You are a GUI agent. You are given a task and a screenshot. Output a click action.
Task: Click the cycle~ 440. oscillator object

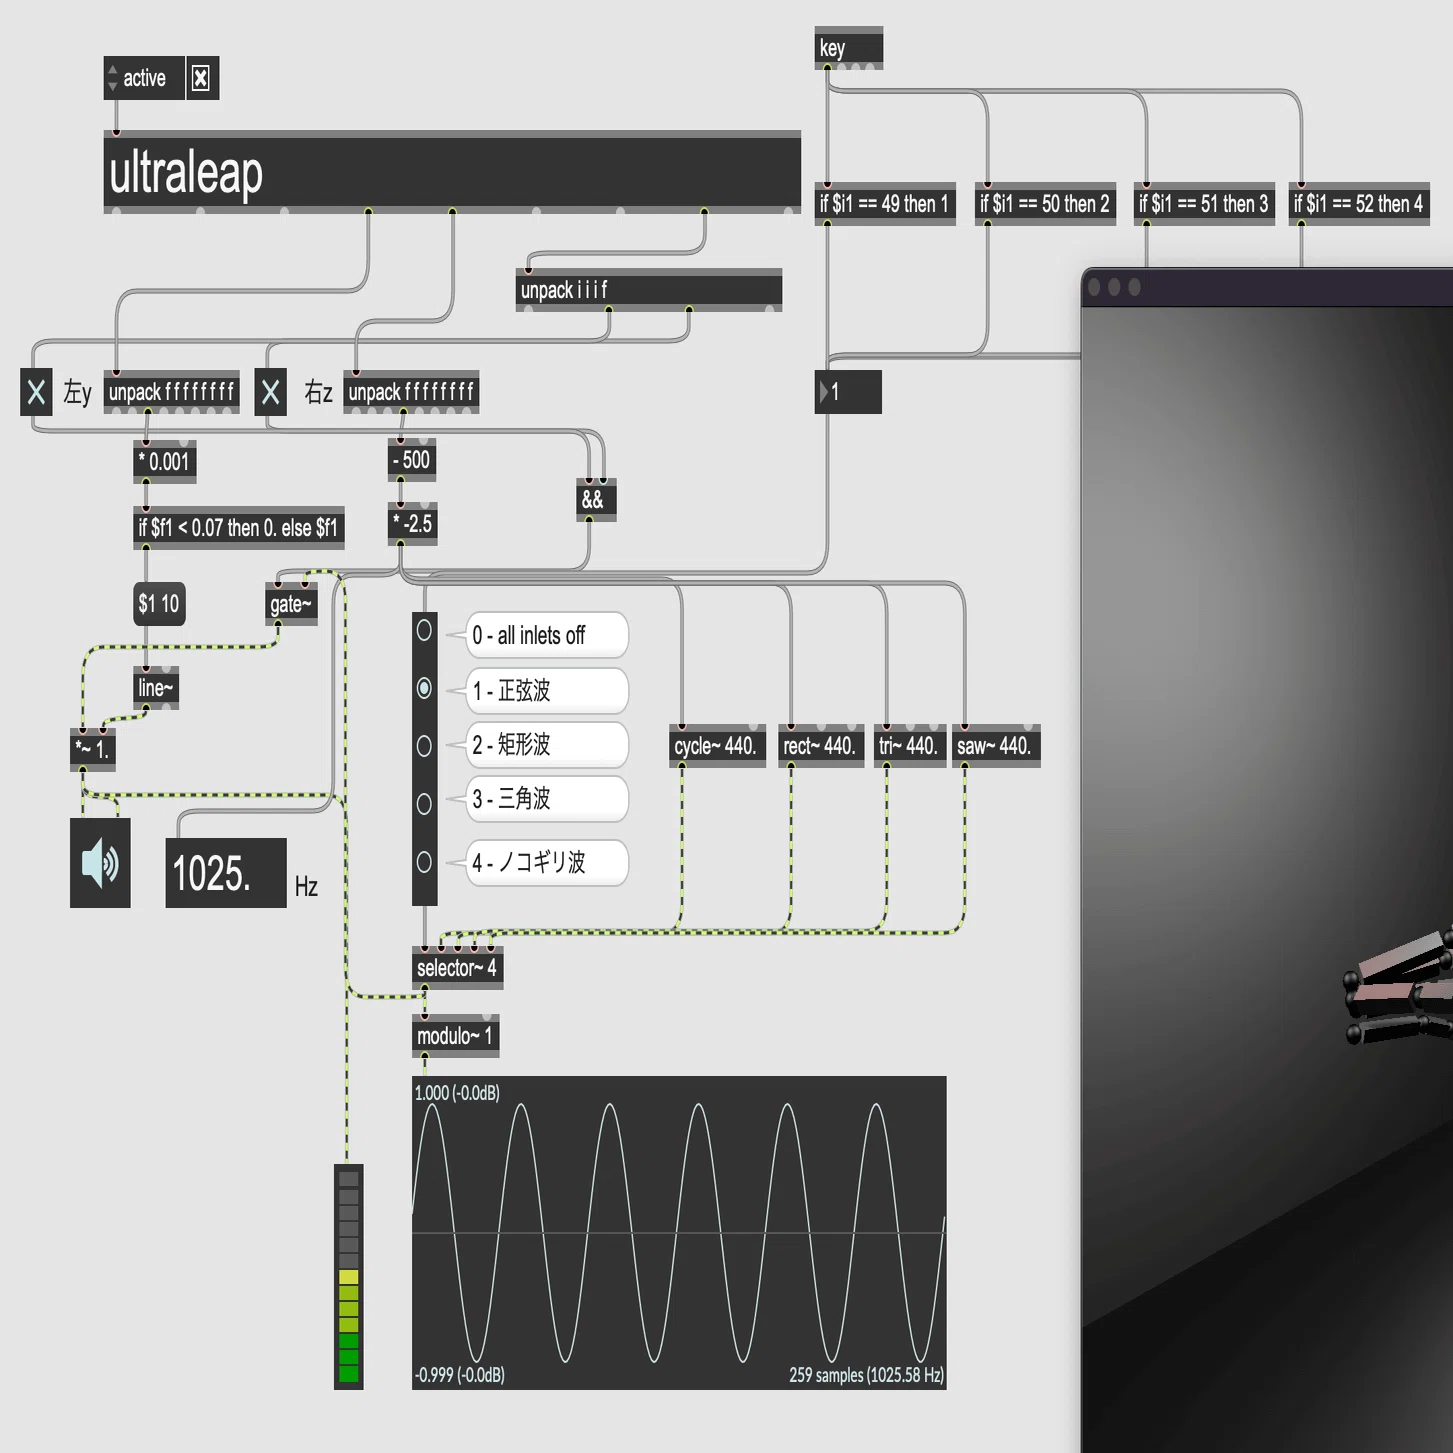[x=717, y=746]
